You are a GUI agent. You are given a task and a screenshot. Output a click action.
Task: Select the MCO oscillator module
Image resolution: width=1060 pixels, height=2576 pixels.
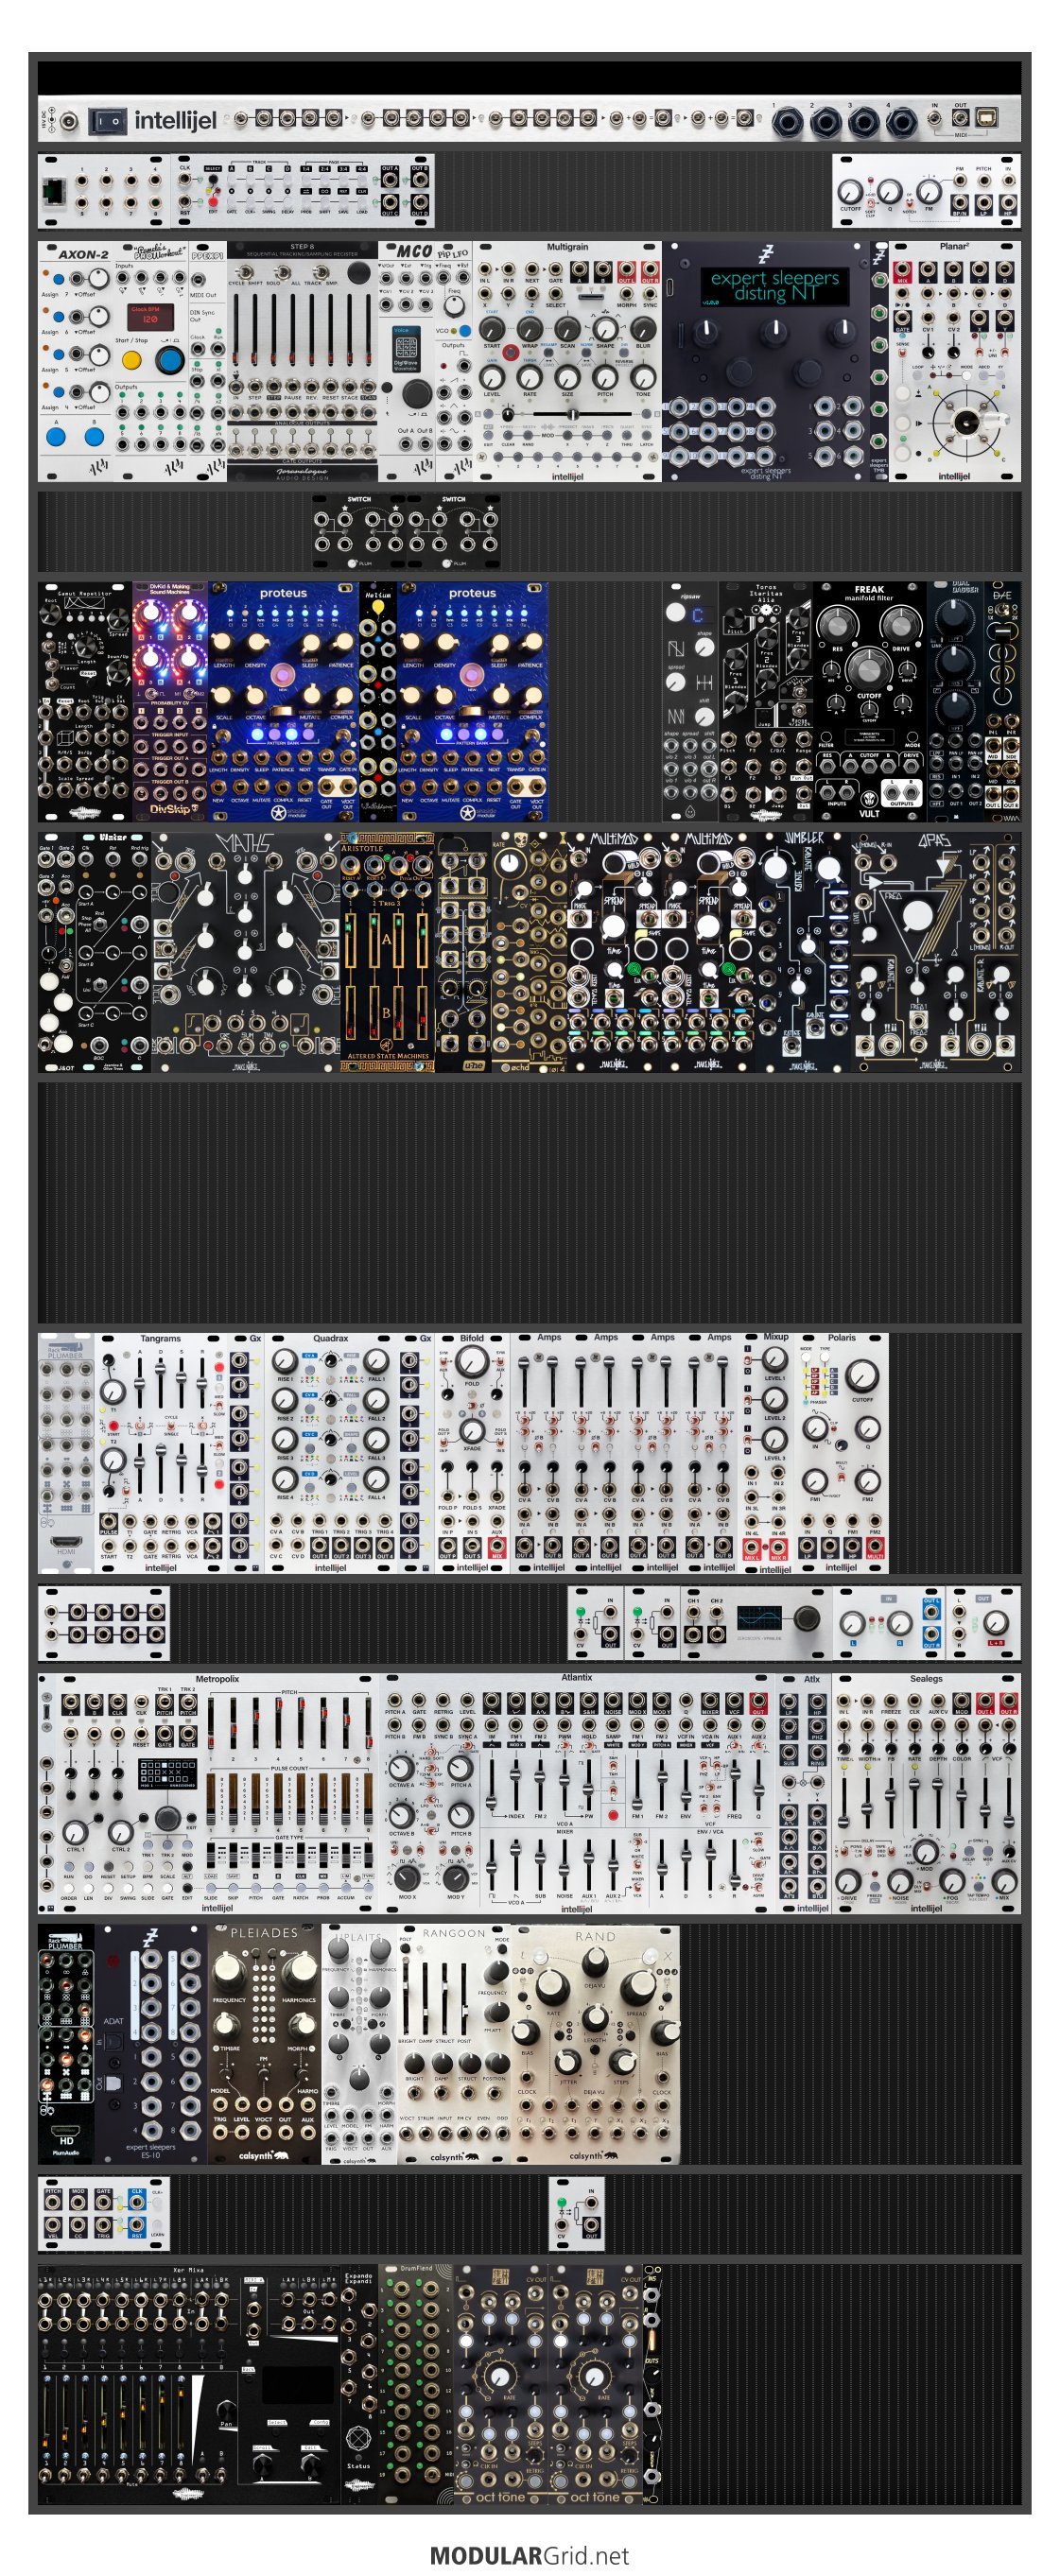click(x=408, y=361)
